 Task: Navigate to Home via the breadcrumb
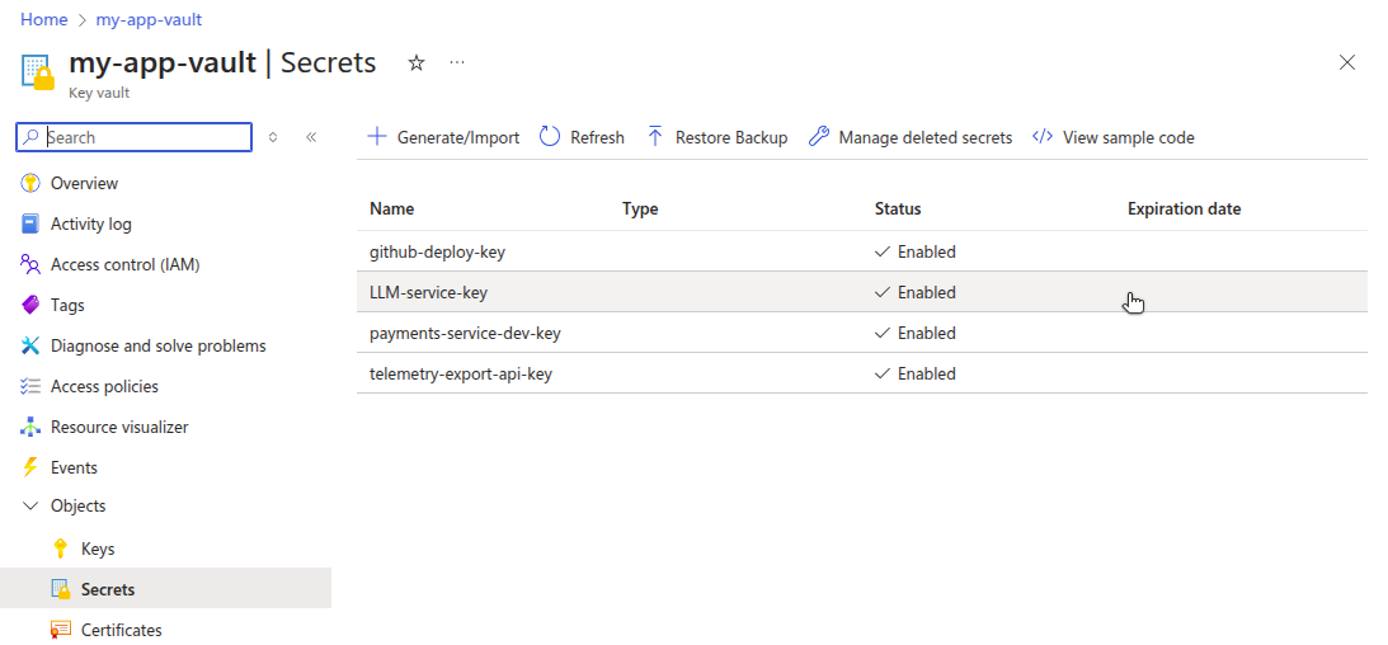pyautogui.click(x=44, y=18)
